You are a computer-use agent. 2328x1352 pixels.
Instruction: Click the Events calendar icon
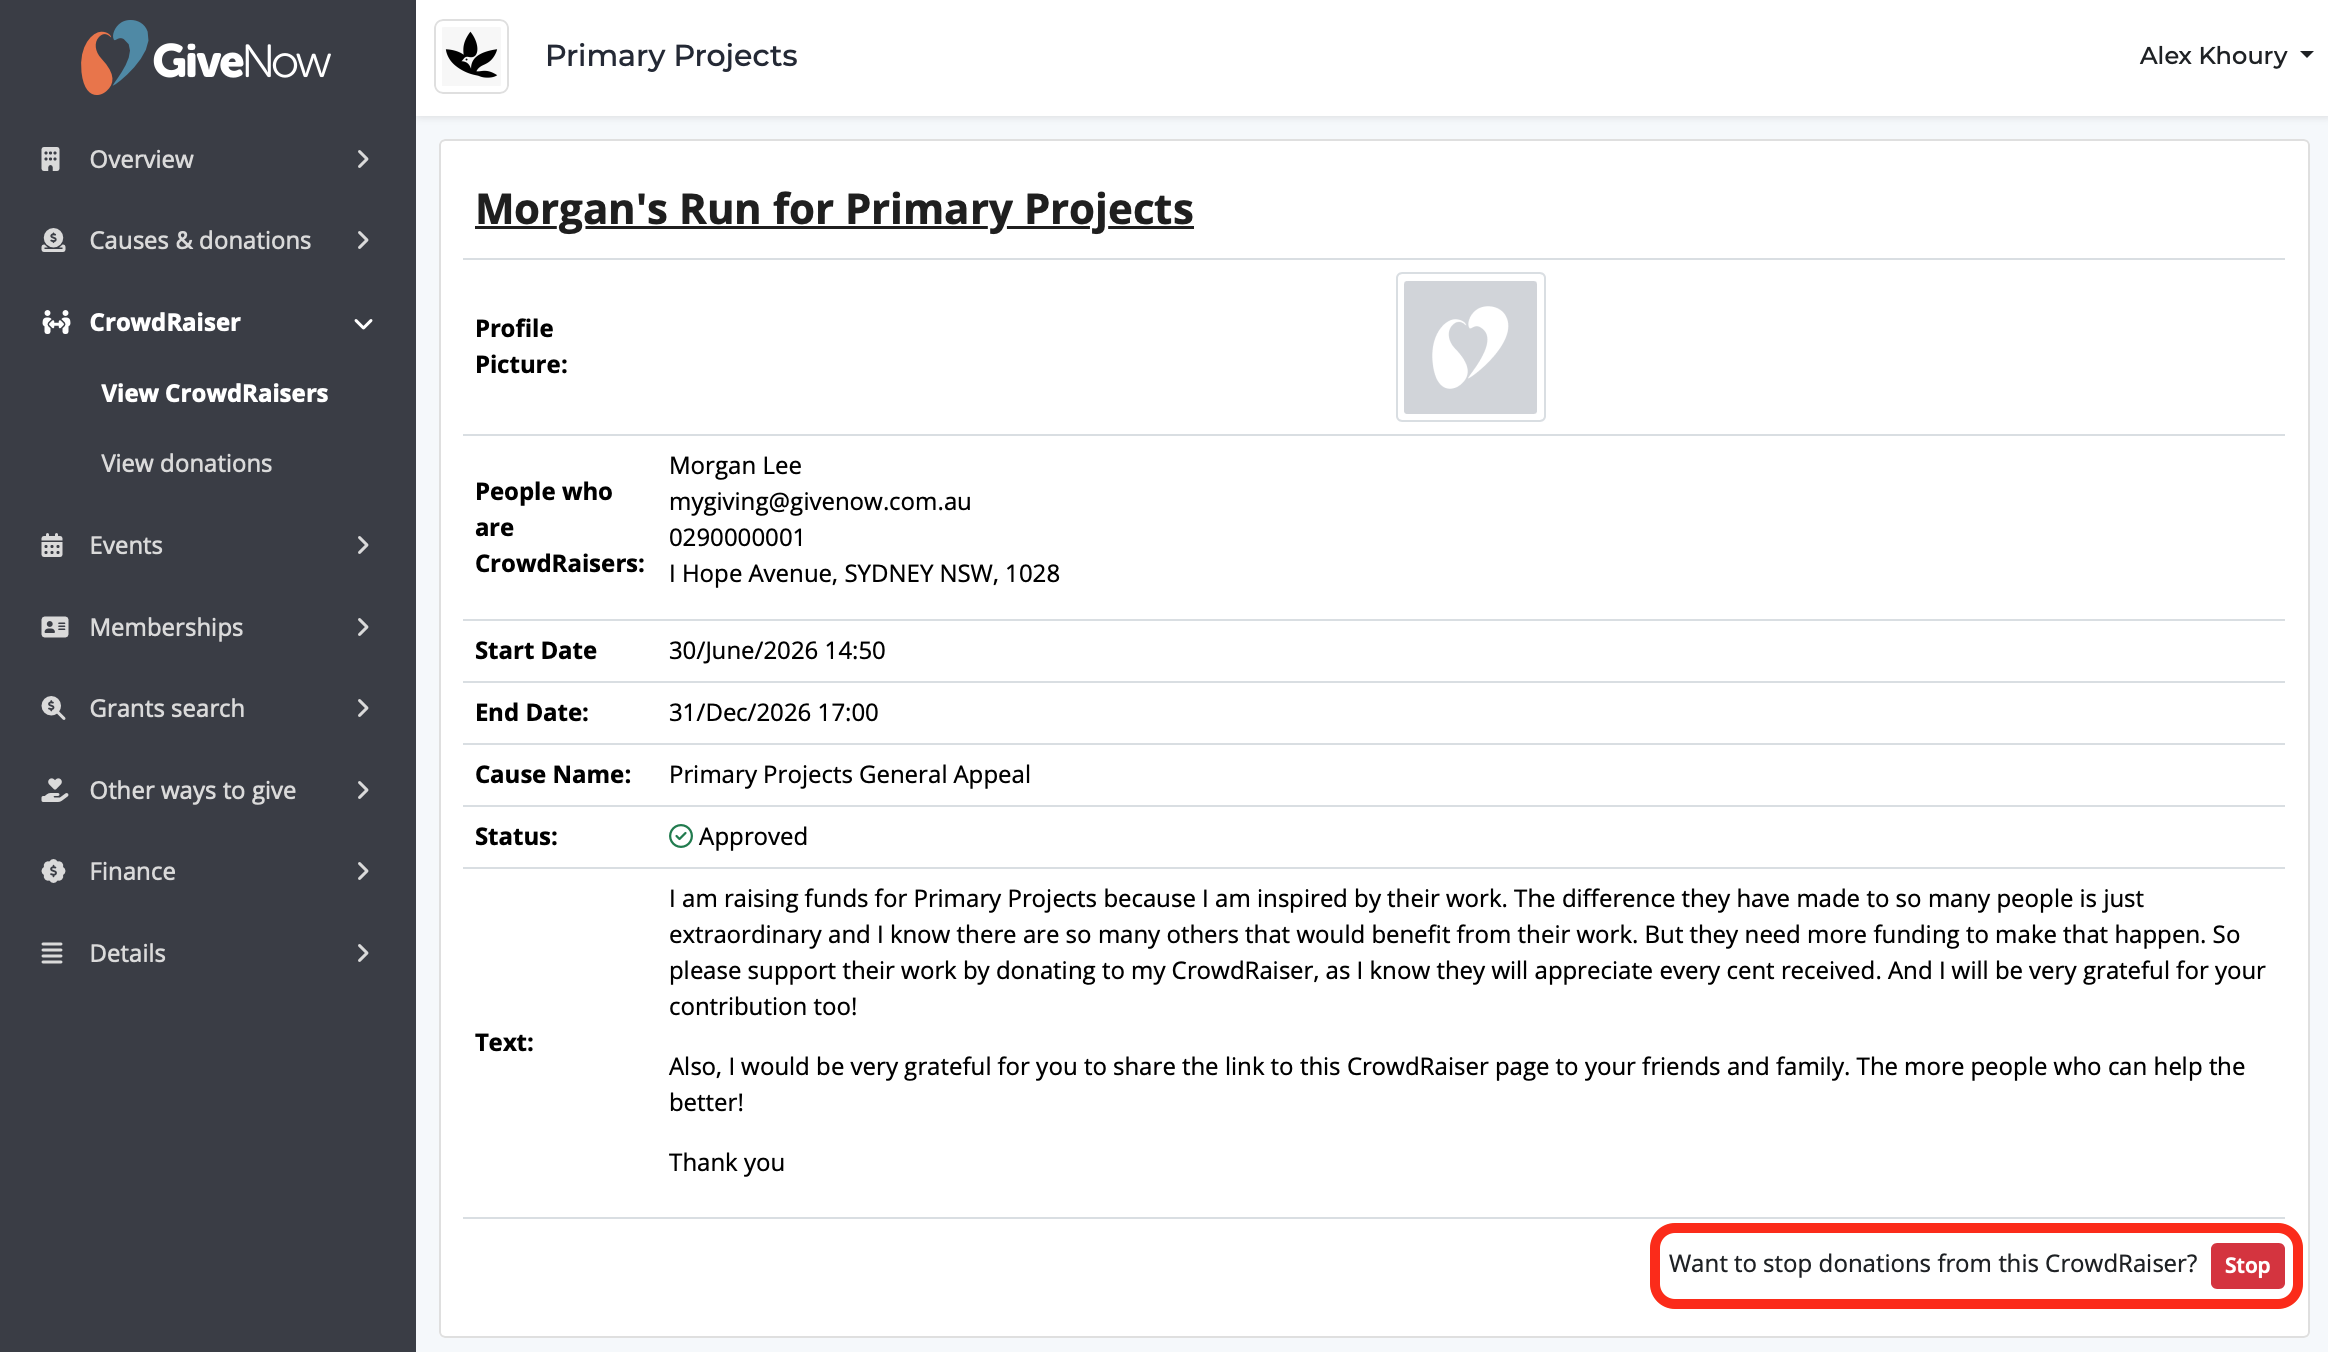[x=52, y=545]
